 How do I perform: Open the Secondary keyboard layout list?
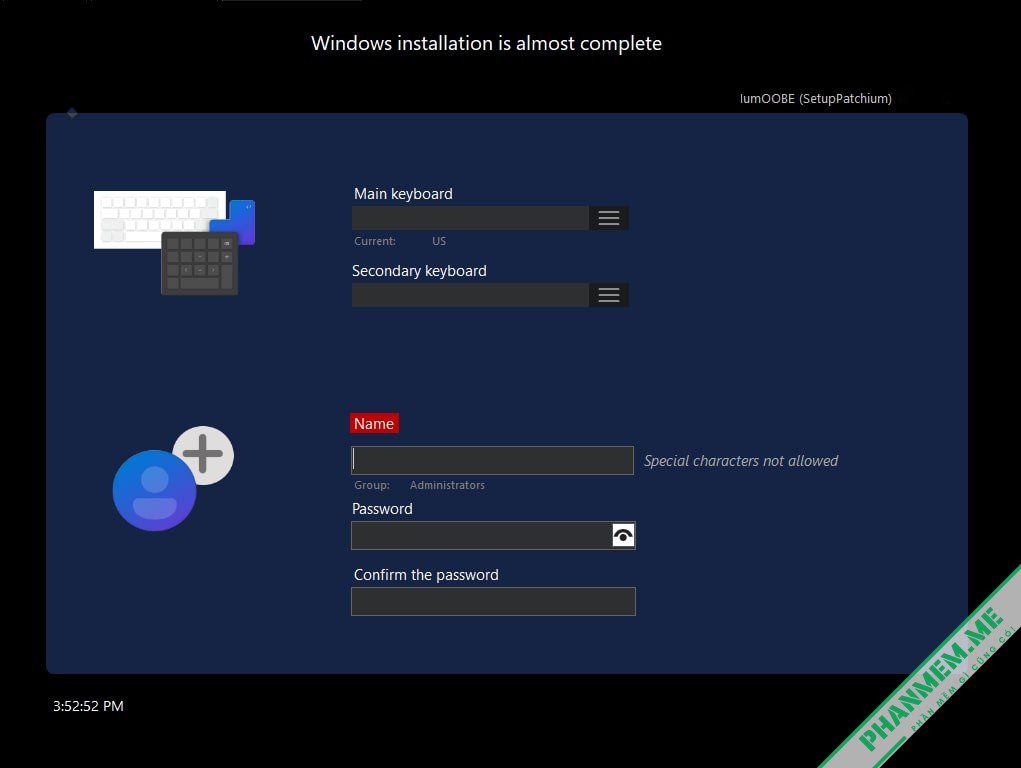[609, 295]
